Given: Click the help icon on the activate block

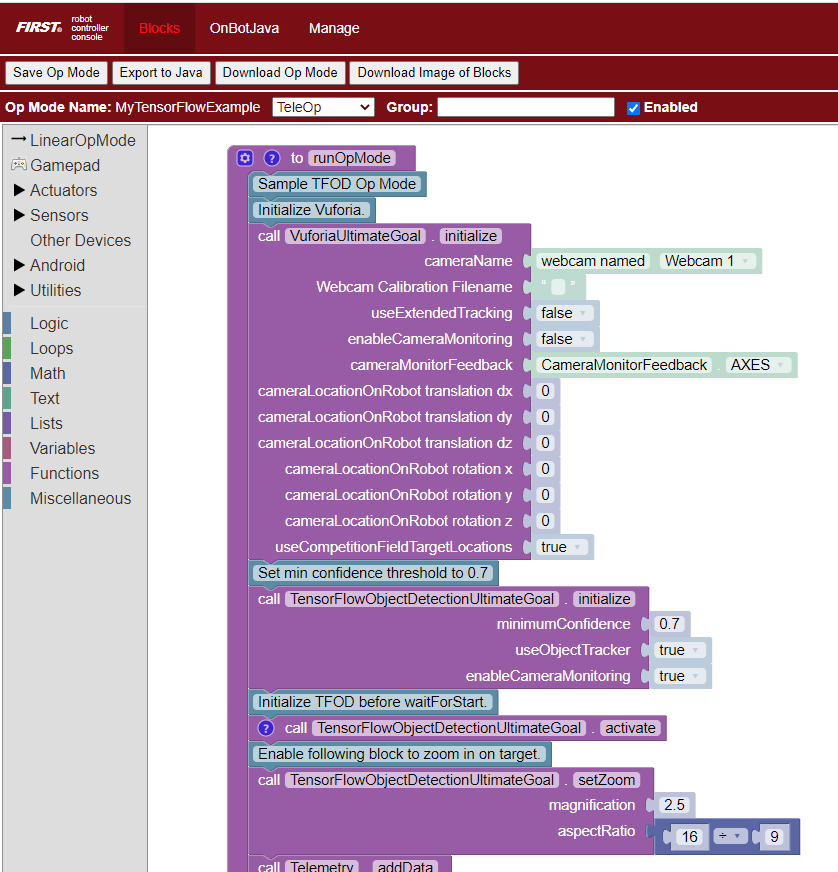Looking at the screenshot, I should (266, 728).
